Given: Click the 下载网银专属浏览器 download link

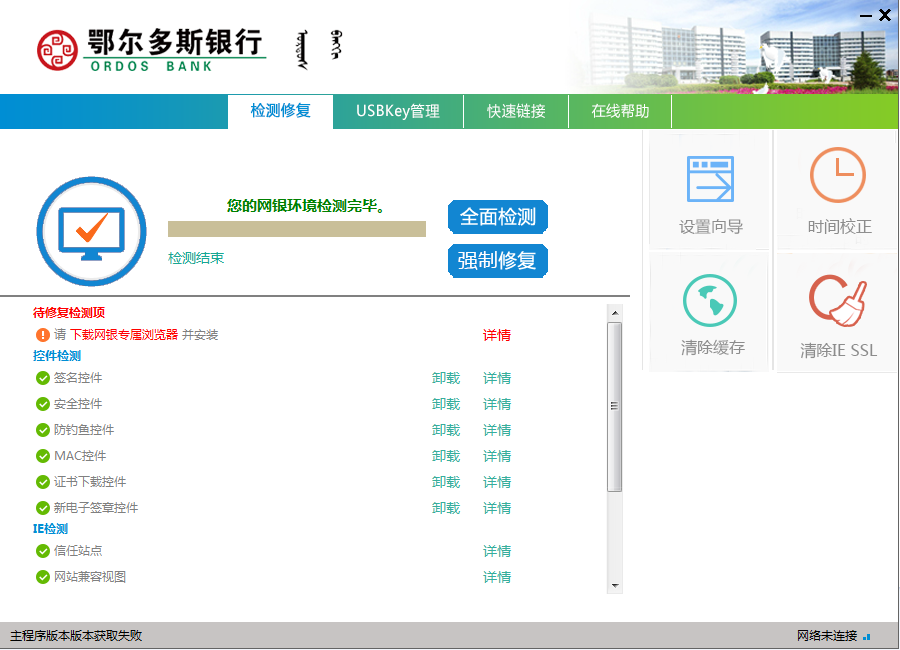Looking at the screenshot, I should (x=123, y=335).
